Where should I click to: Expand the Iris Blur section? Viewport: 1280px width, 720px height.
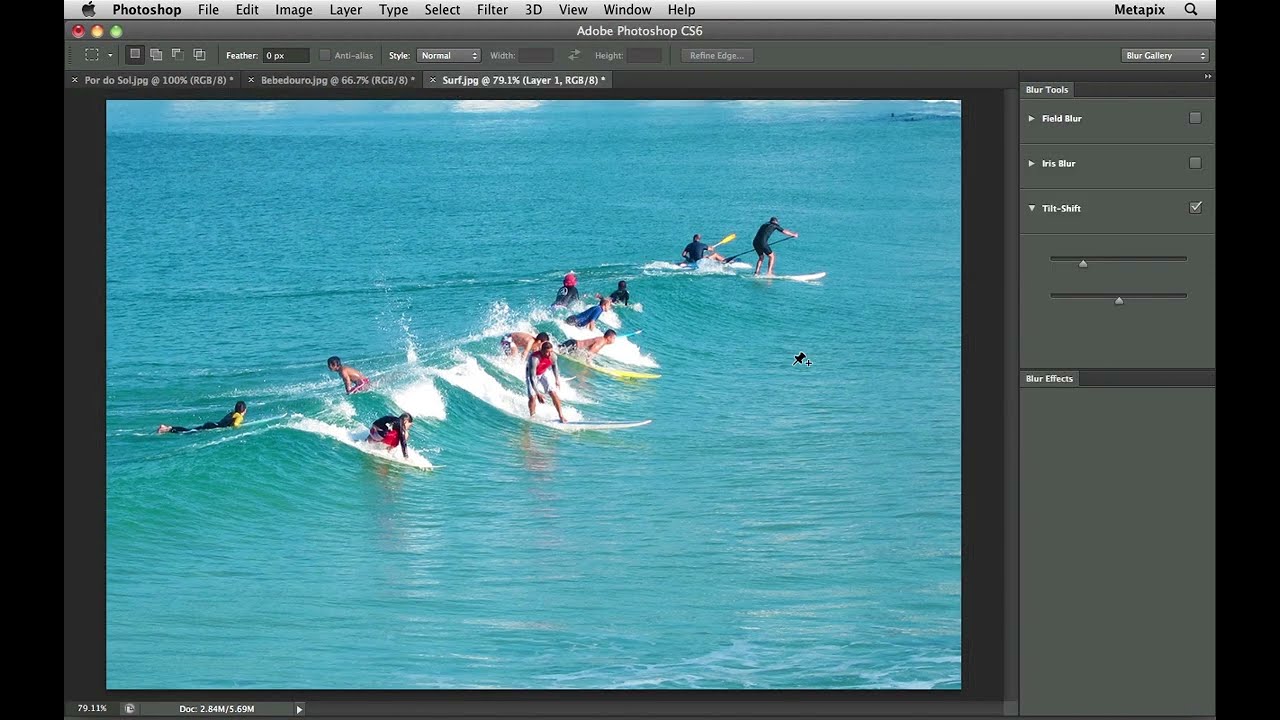coord(1031,163)
